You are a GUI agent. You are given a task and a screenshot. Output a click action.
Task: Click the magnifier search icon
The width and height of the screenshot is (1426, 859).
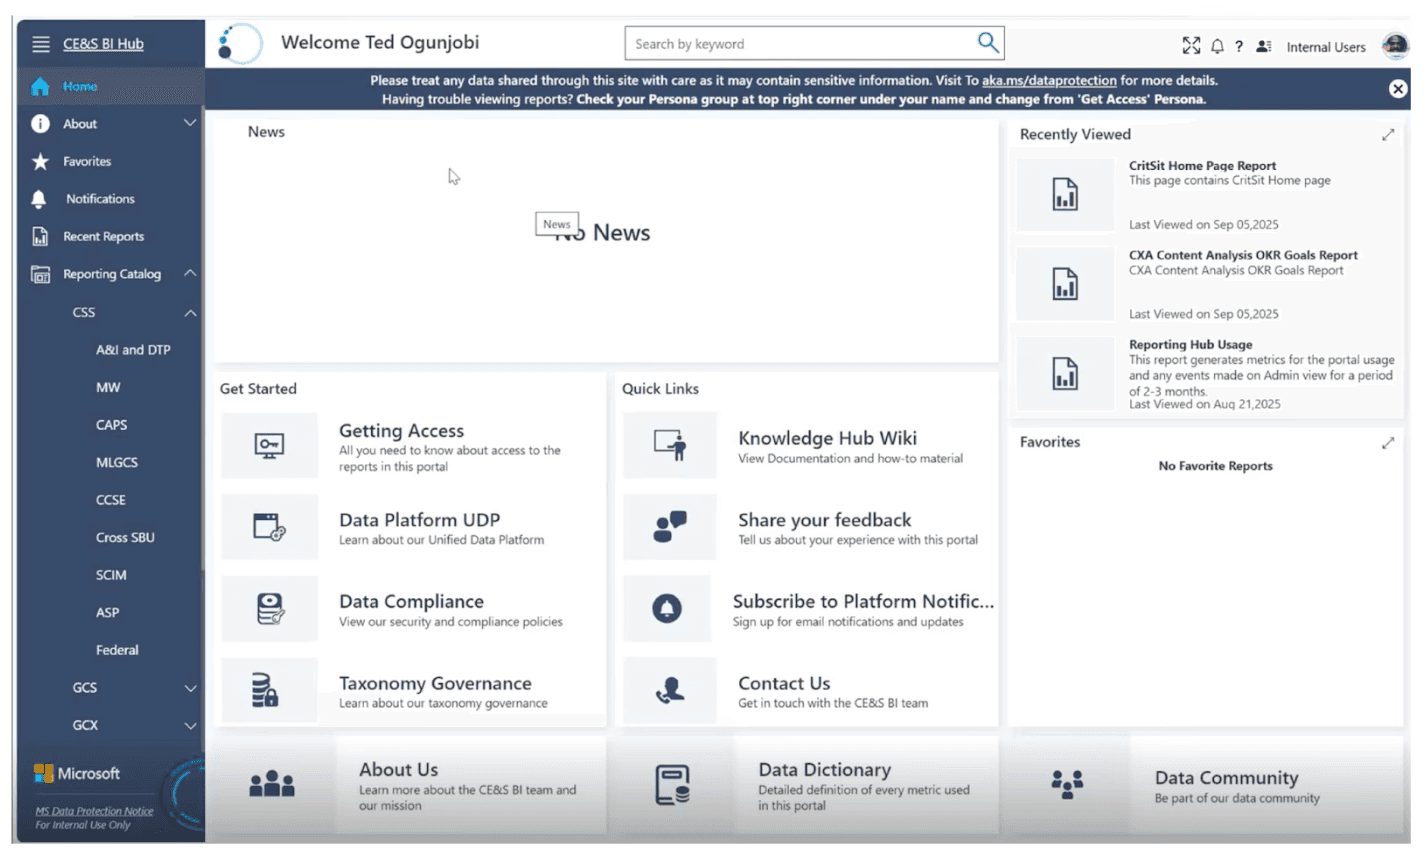pos(987,42)
